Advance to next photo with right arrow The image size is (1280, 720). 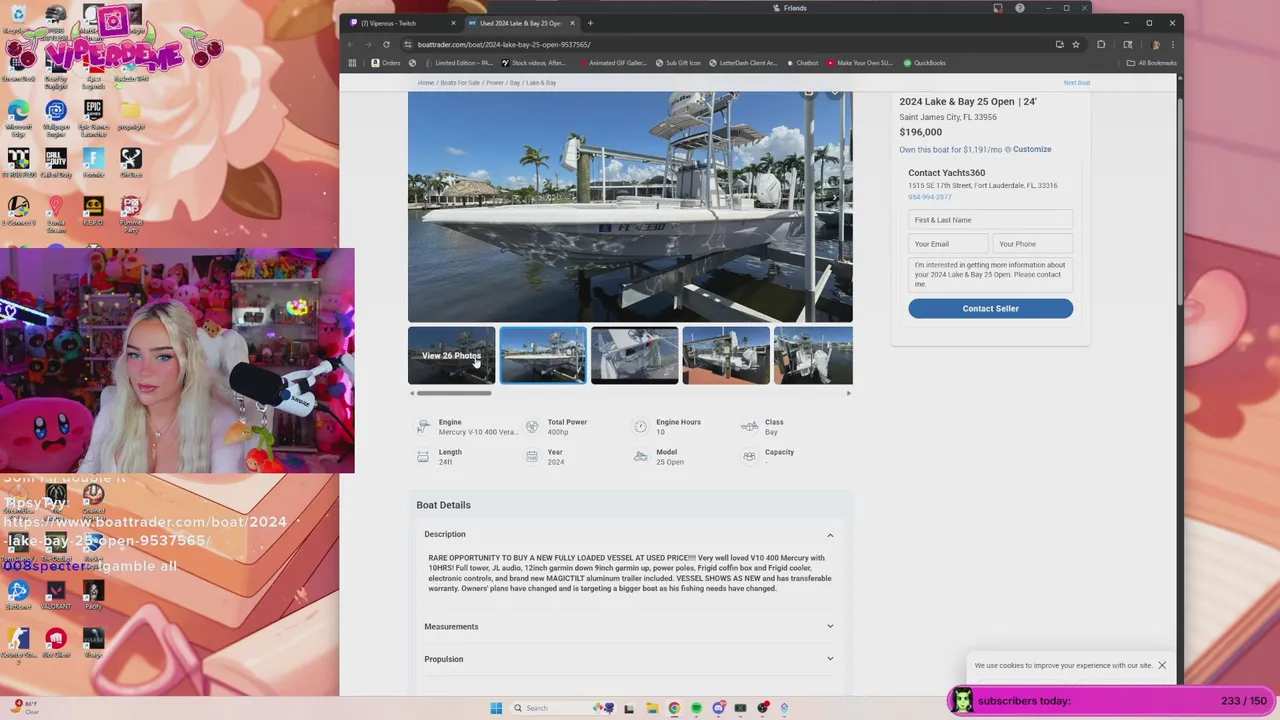pyautogui.click(x=836, y=198)
